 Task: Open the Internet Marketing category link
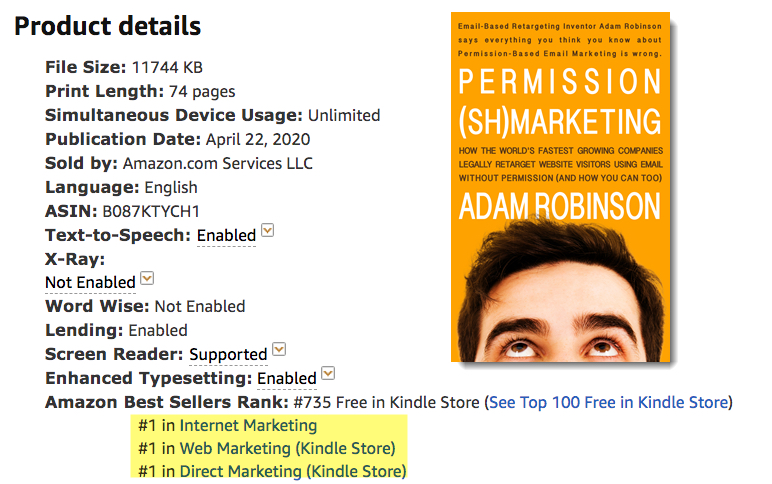tap(249, 425)
